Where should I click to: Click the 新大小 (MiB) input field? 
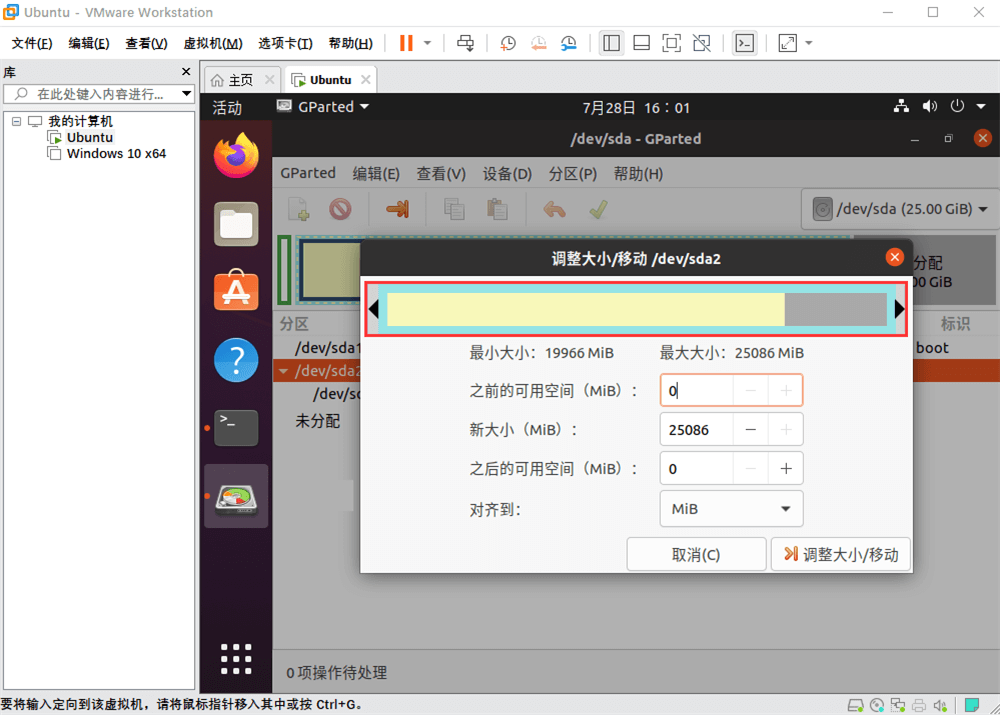pos(696,430)
